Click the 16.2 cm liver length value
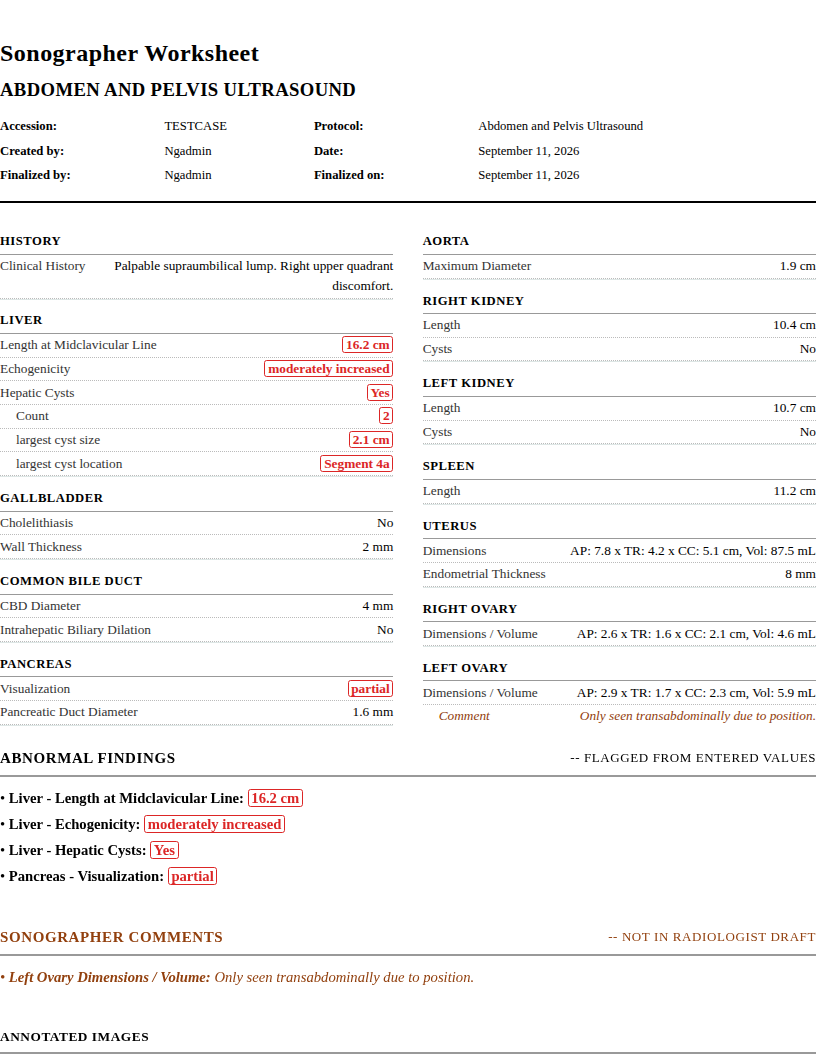The height and width of the screenshot is (1056, 816). tap(368, 345)
